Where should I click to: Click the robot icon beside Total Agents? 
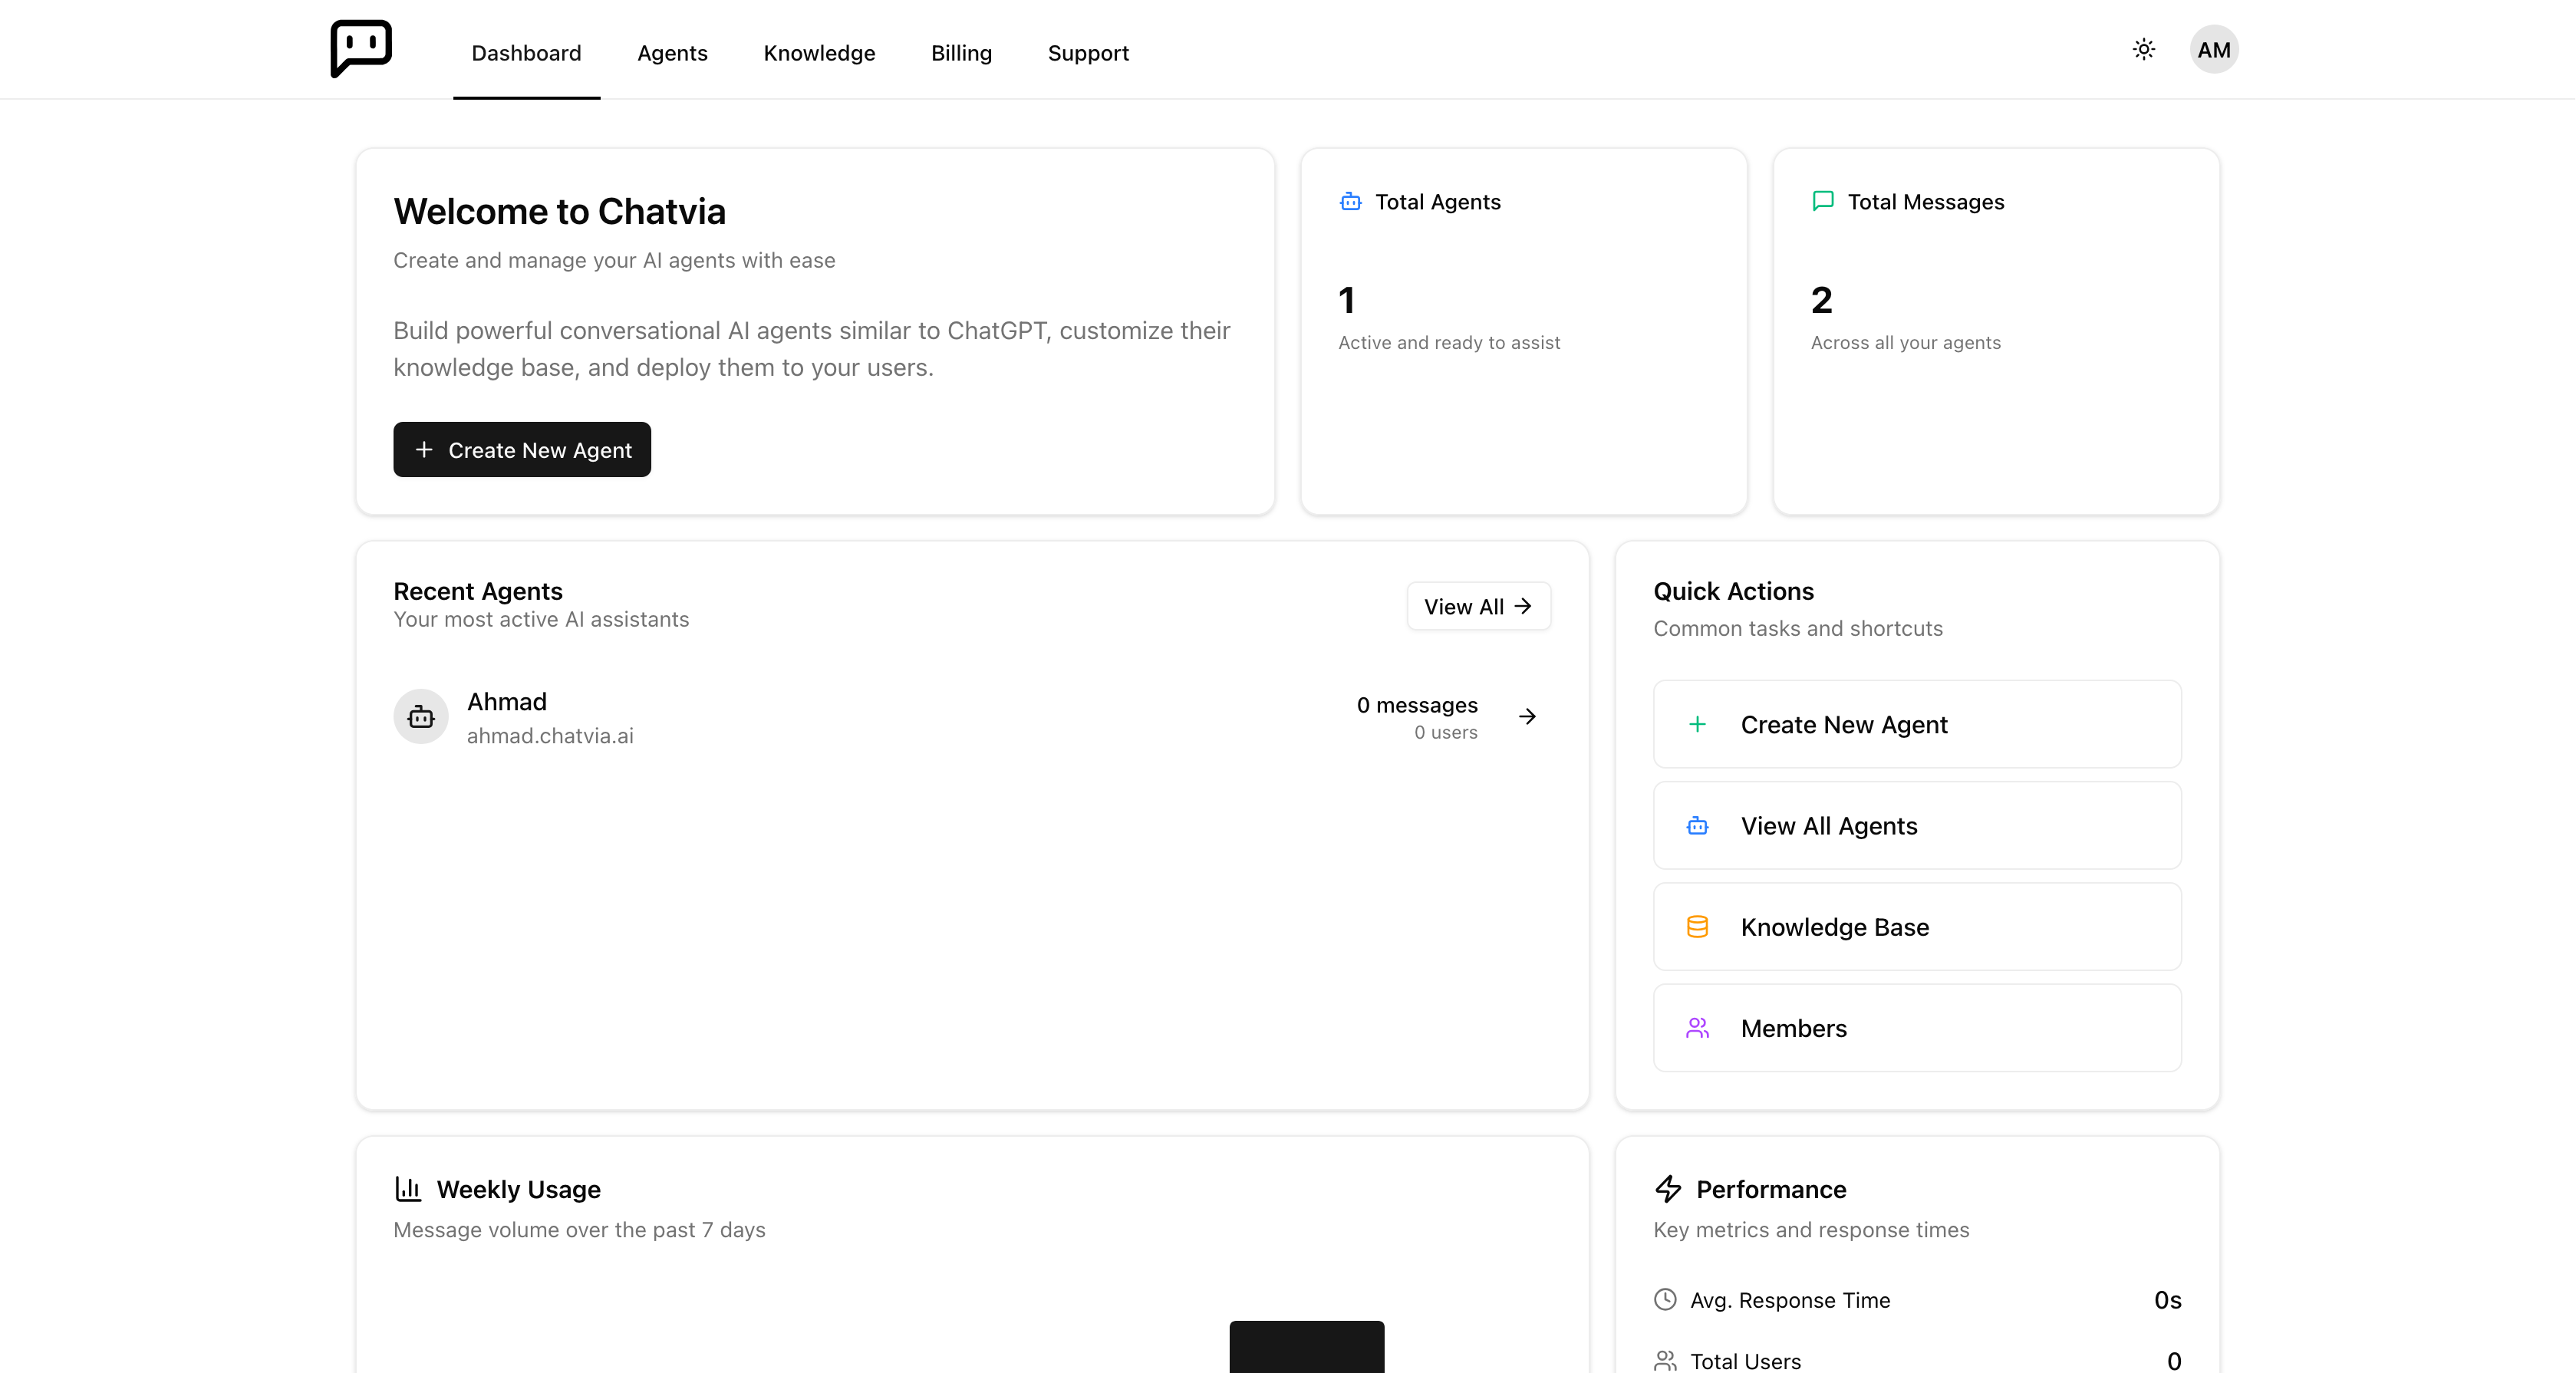[x=1350, y=202]
